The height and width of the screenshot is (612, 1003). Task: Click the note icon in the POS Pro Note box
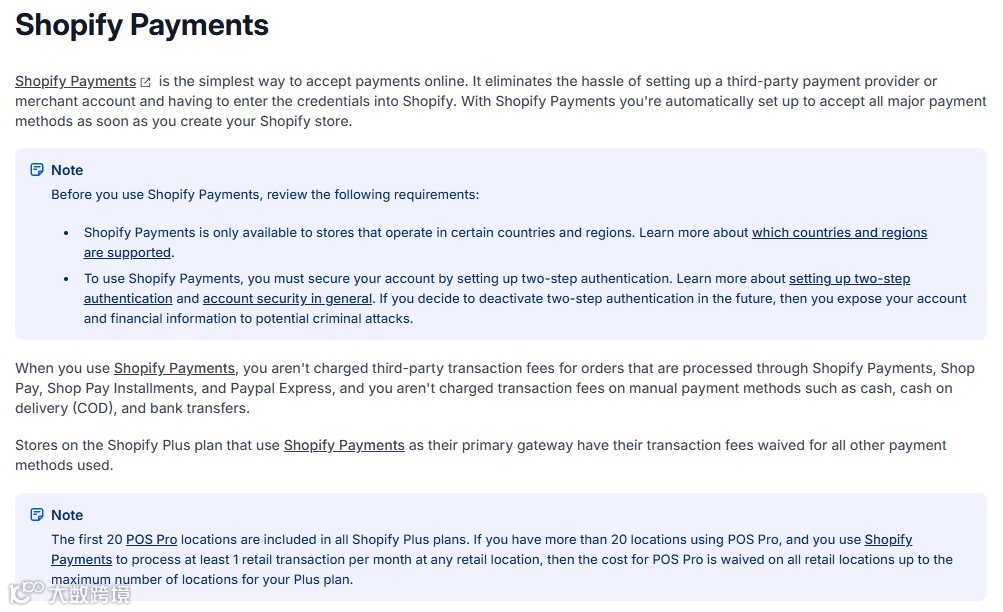click(x=37, y=515)
